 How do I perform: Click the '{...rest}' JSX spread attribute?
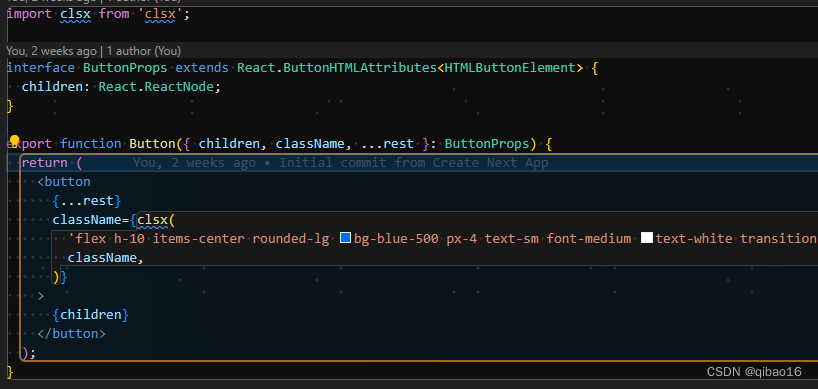click(87, 201)
